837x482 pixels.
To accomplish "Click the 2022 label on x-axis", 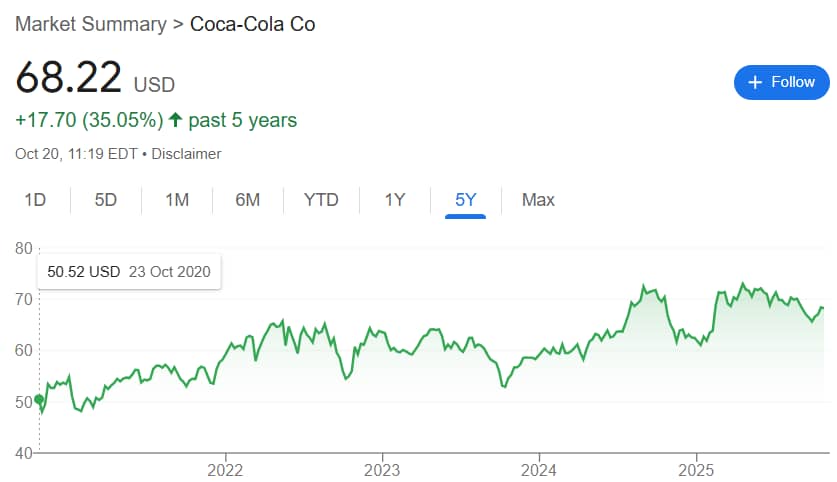I will [225, 470].
